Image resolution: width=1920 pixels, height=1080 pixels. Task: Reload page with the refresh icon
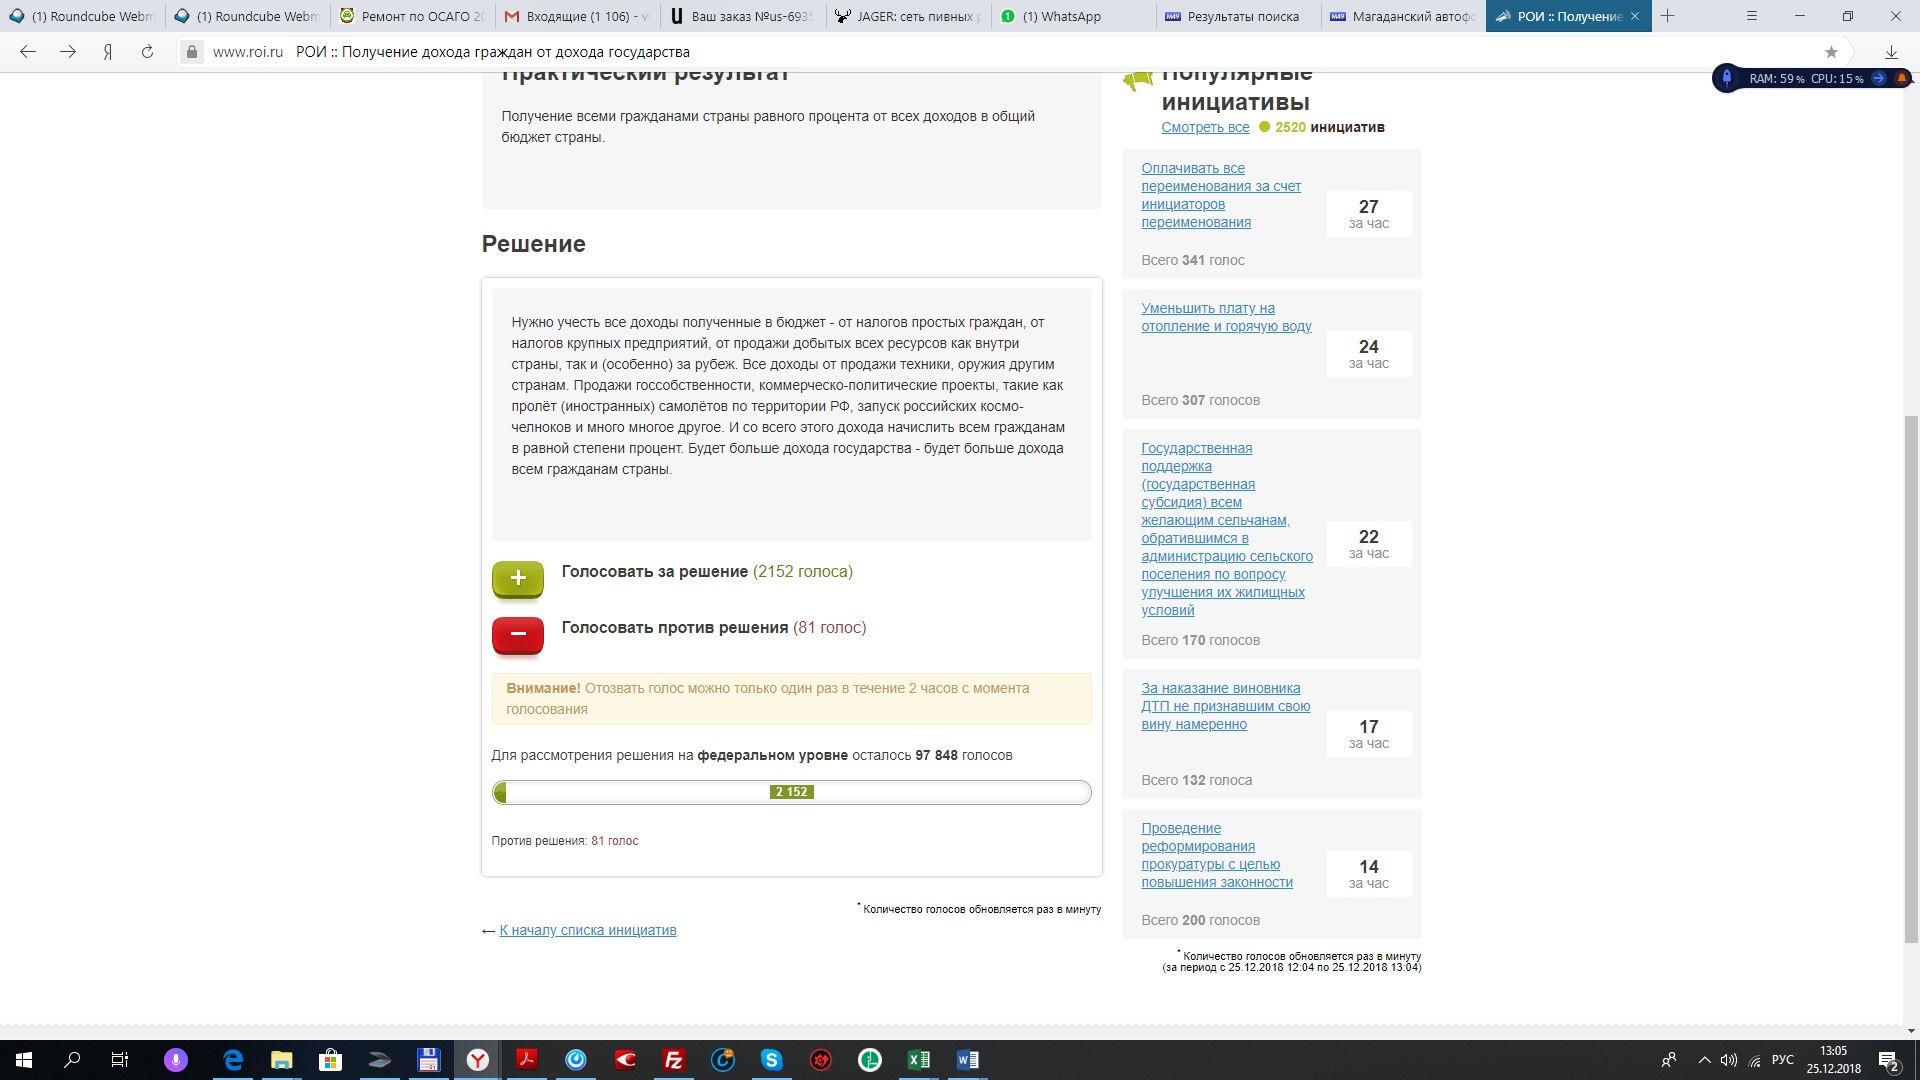(x=147, y=52)
